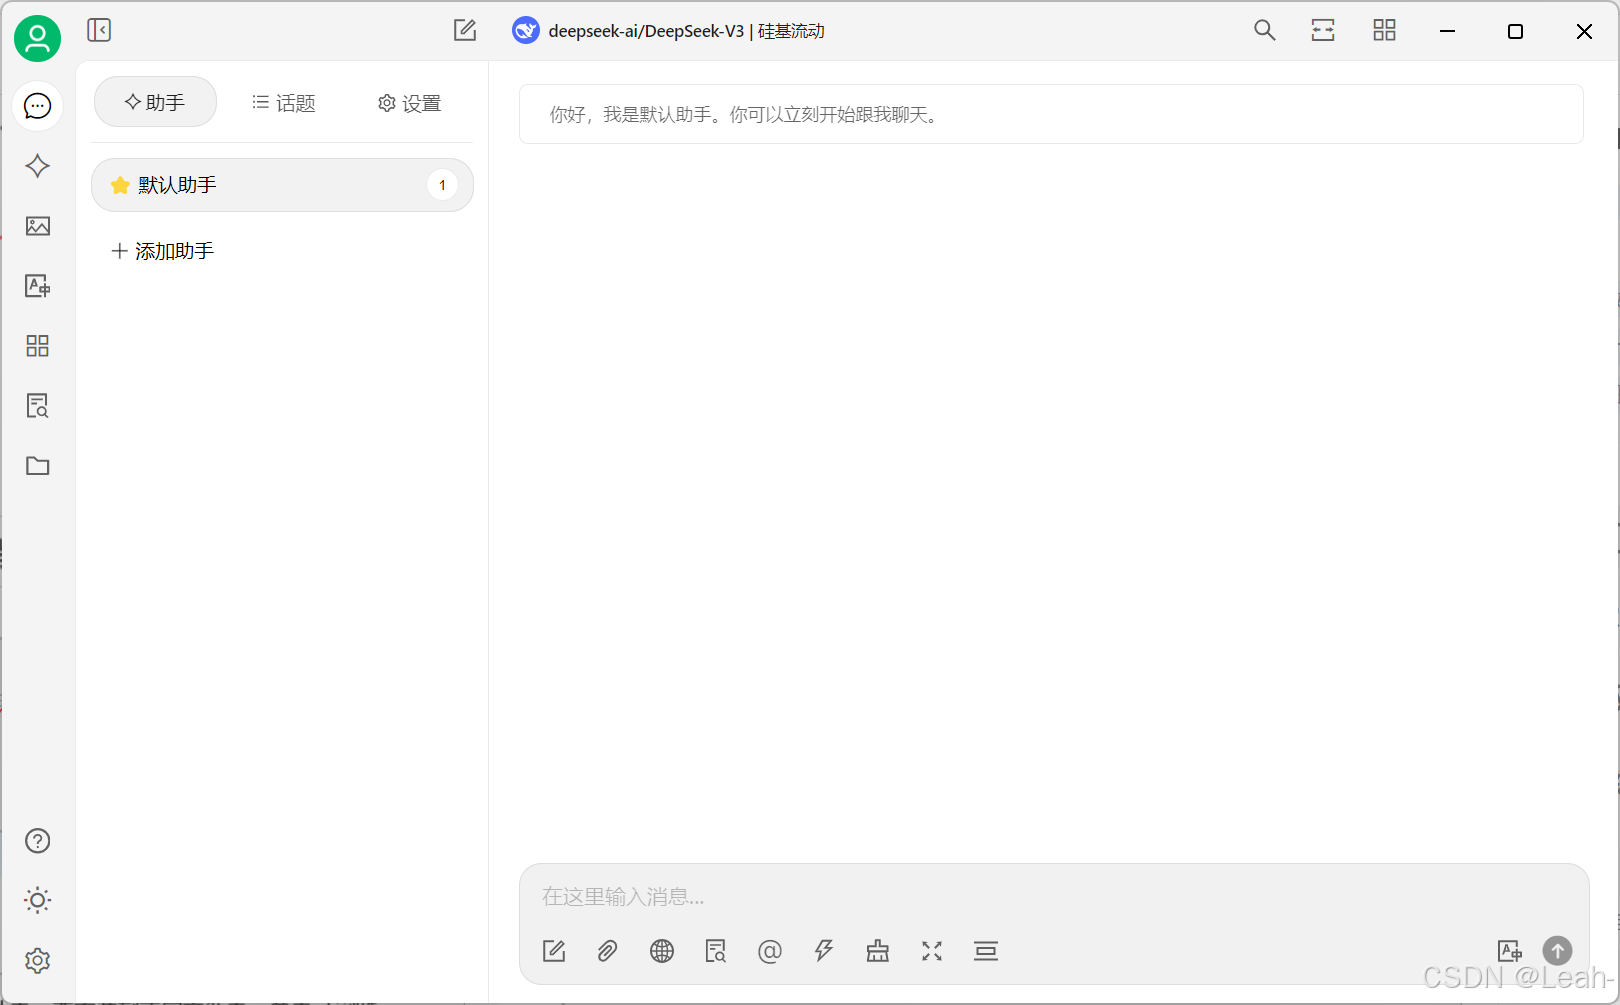The height and width of the screenshot is (1005, 1620).
Task: Expand the input box to fullscreen
Action: point(932,951)
